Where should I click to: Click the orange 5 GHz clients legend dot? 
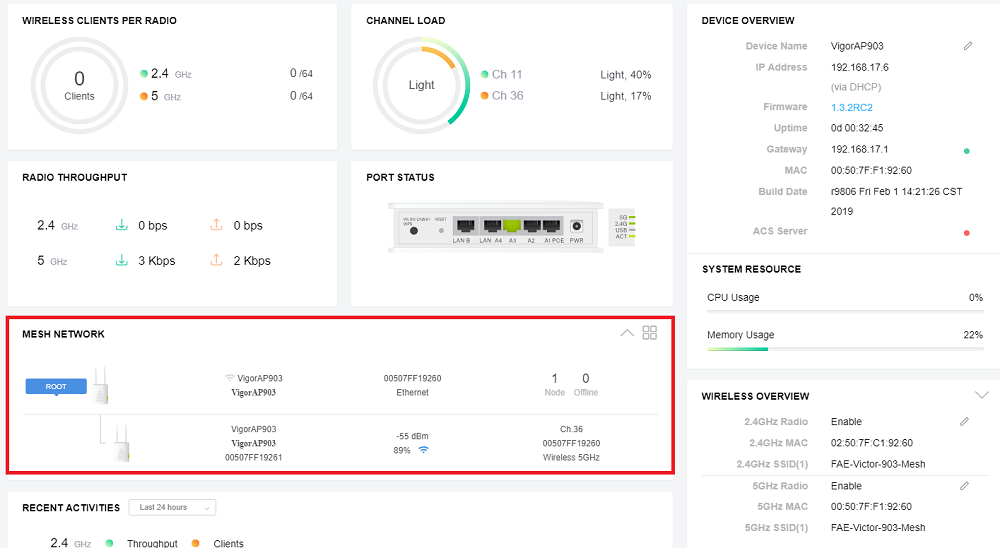pos(144,96)
